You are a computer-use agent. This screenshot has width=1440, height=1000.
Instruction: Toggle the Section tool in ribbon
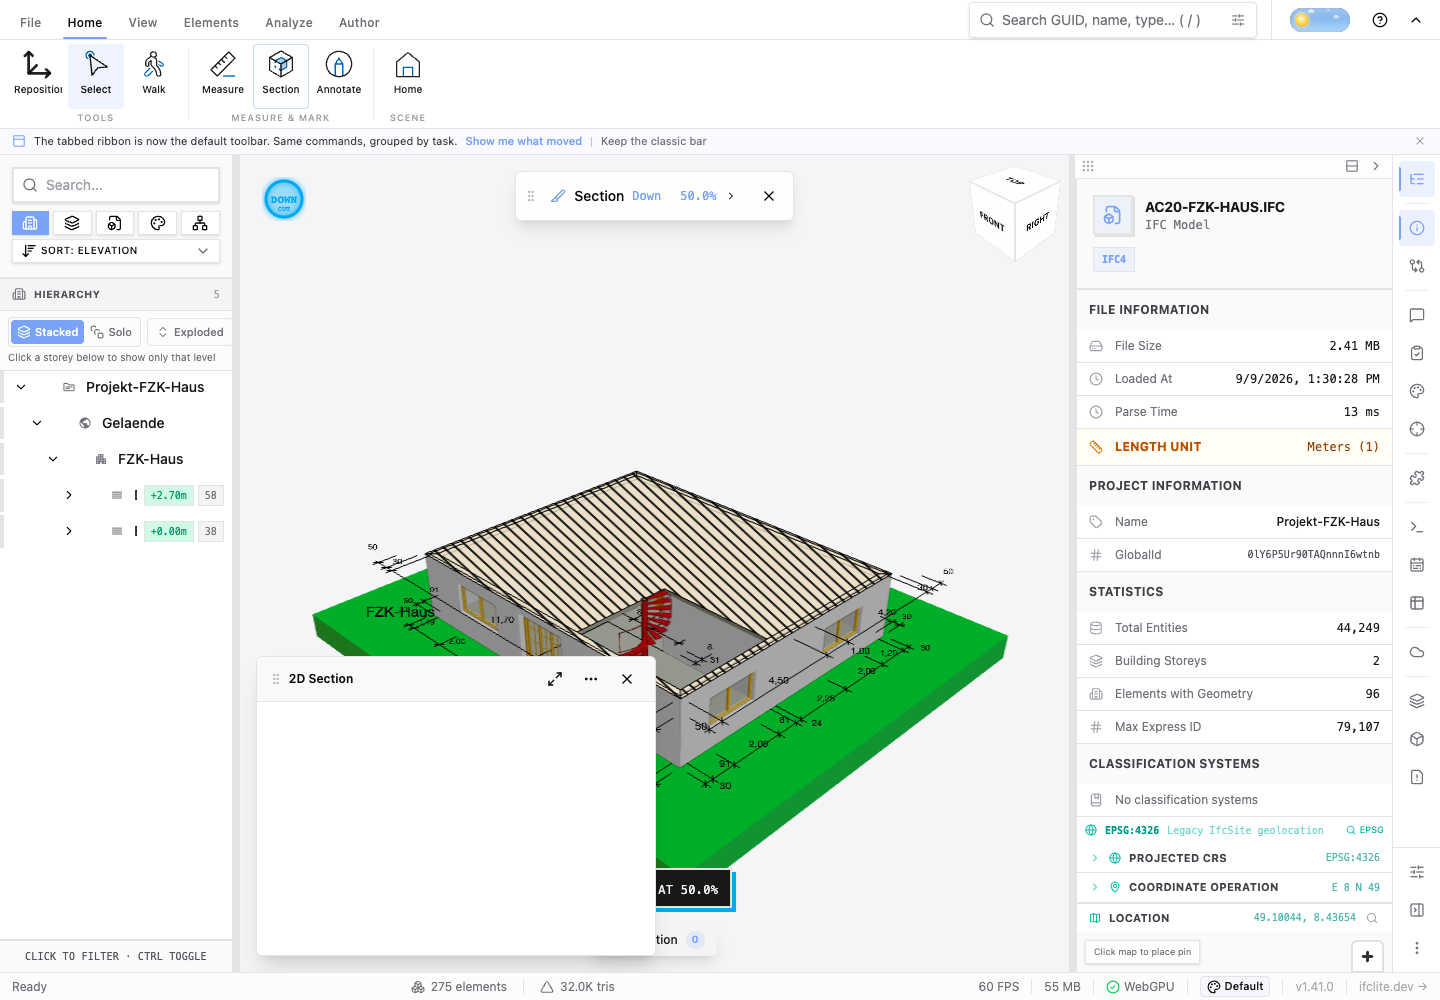pos(281,75)
